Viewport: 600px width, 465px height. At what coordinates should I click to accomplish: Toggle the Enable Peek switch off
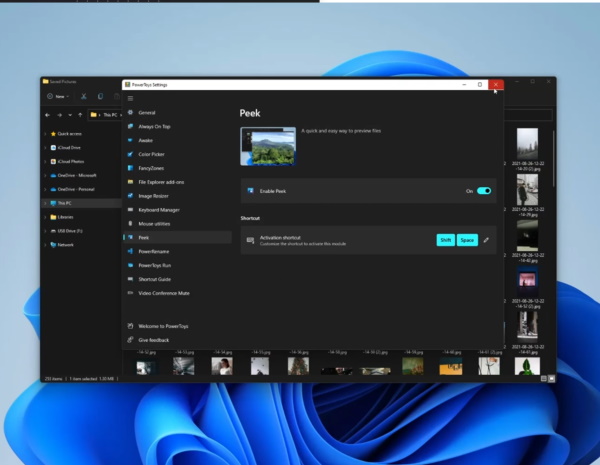484,190
